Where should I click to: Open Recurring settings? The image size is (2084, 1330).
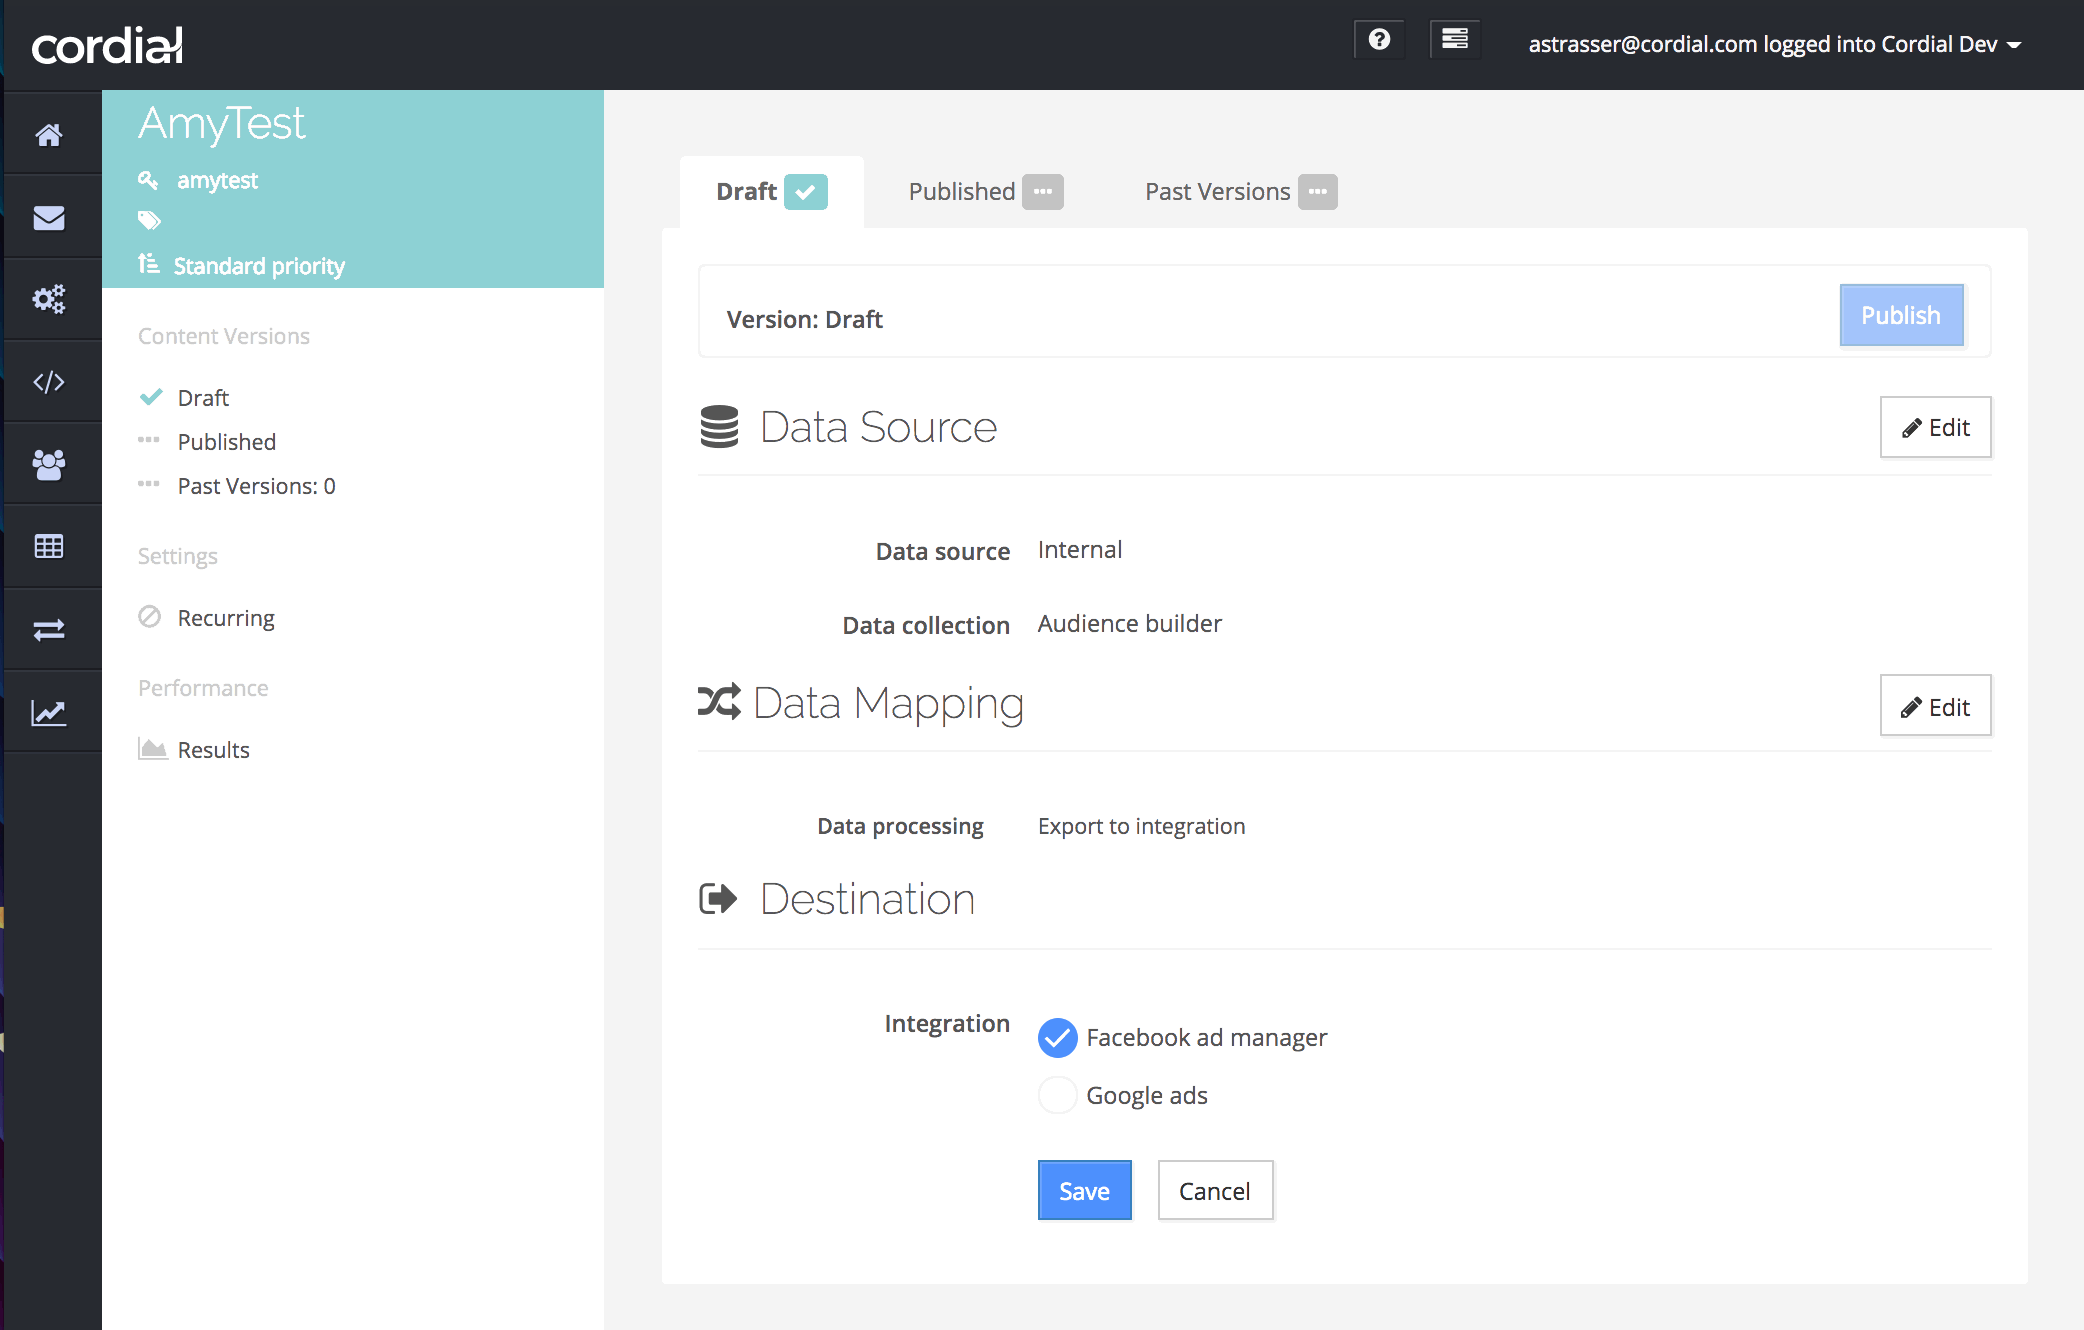[226, 618]
